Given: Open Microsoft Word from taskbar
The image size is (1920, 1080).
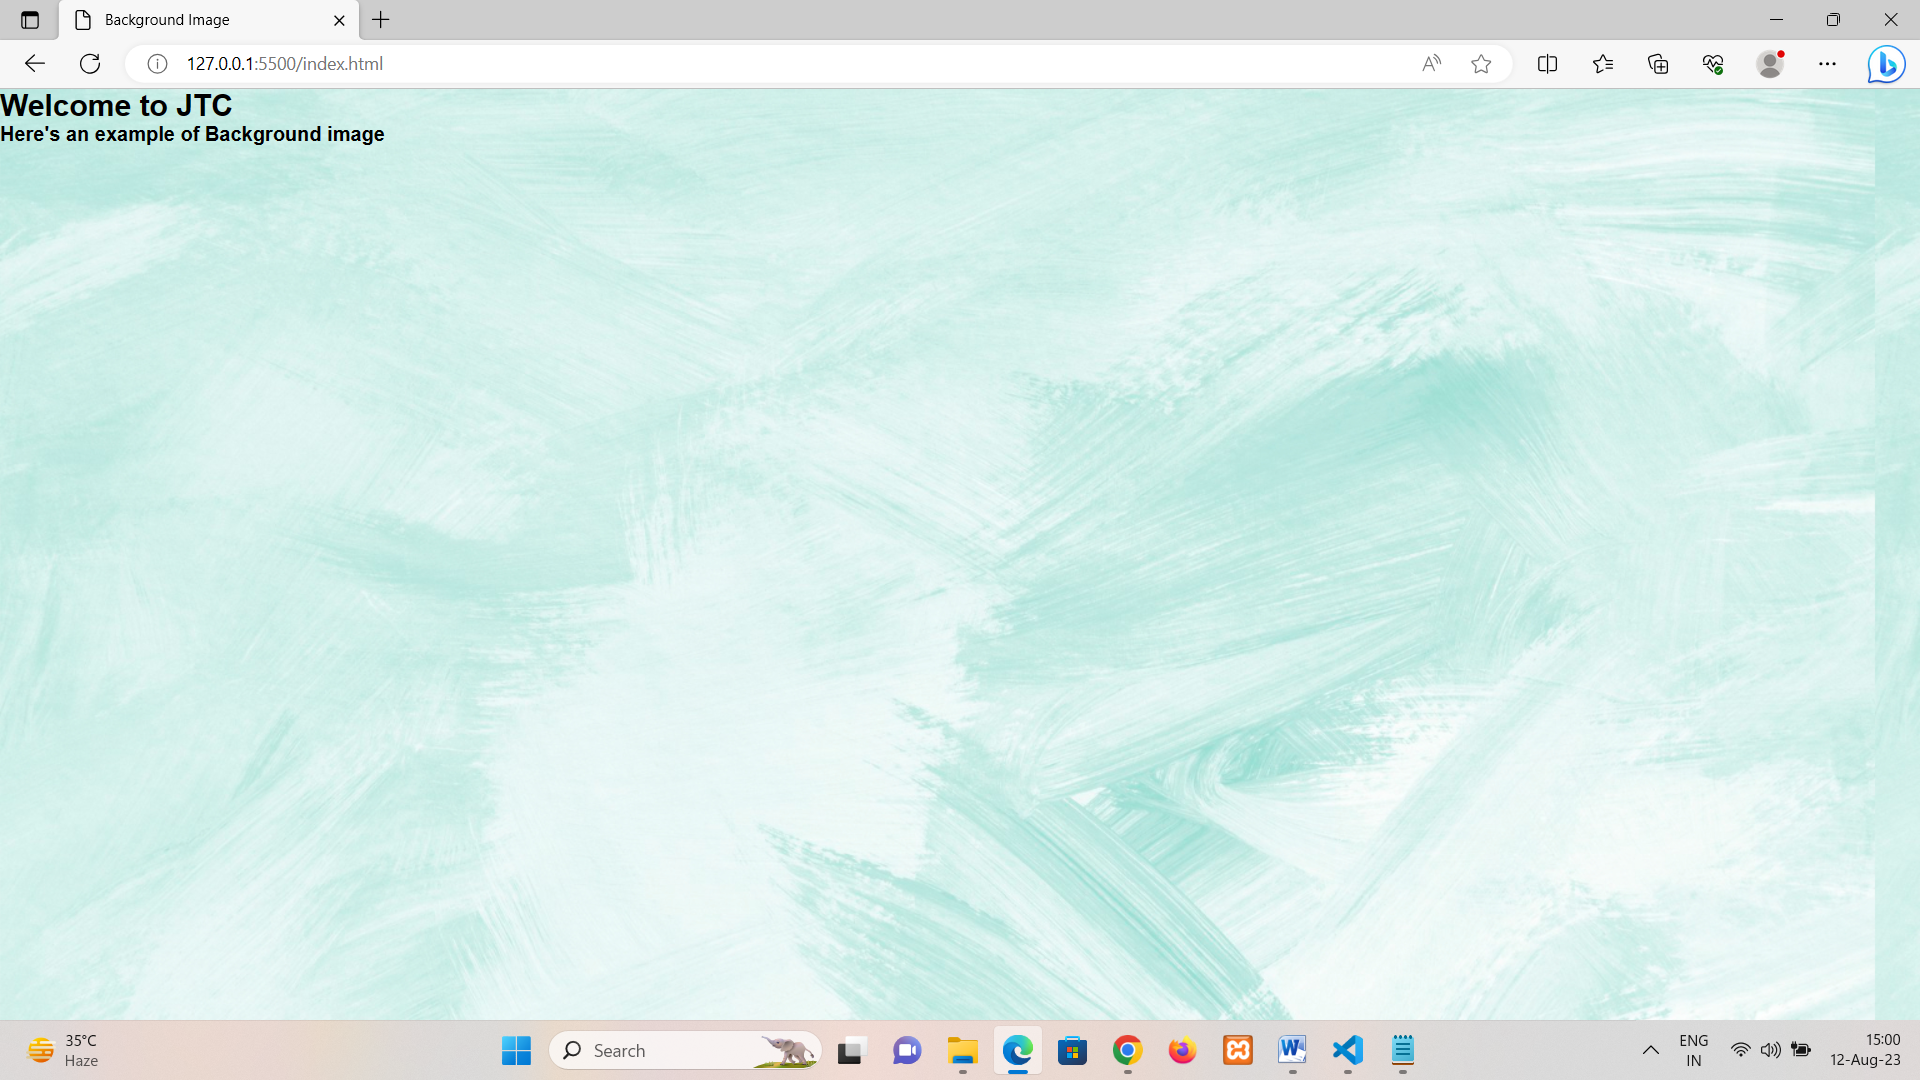Looking at the screenshot, I should click(x=1292, y=1051).
